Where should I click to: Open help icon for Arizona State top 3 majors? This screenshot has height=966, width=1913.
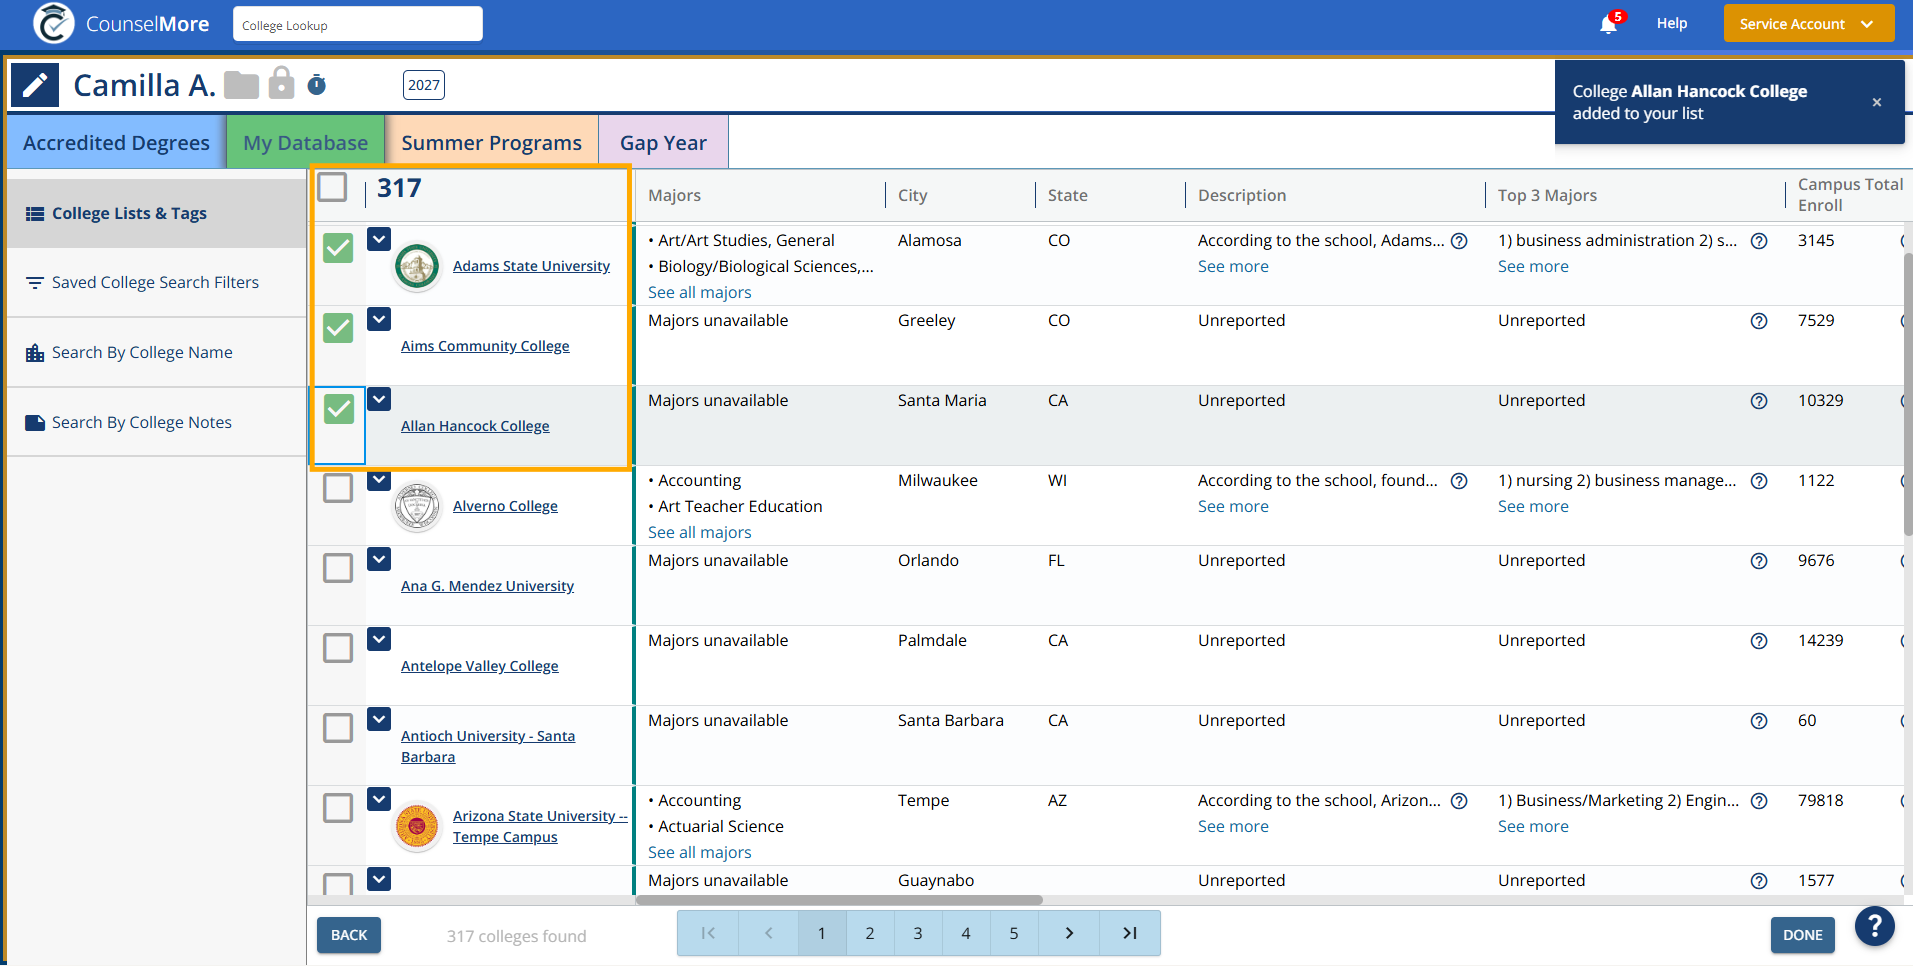pos(1759,801)
